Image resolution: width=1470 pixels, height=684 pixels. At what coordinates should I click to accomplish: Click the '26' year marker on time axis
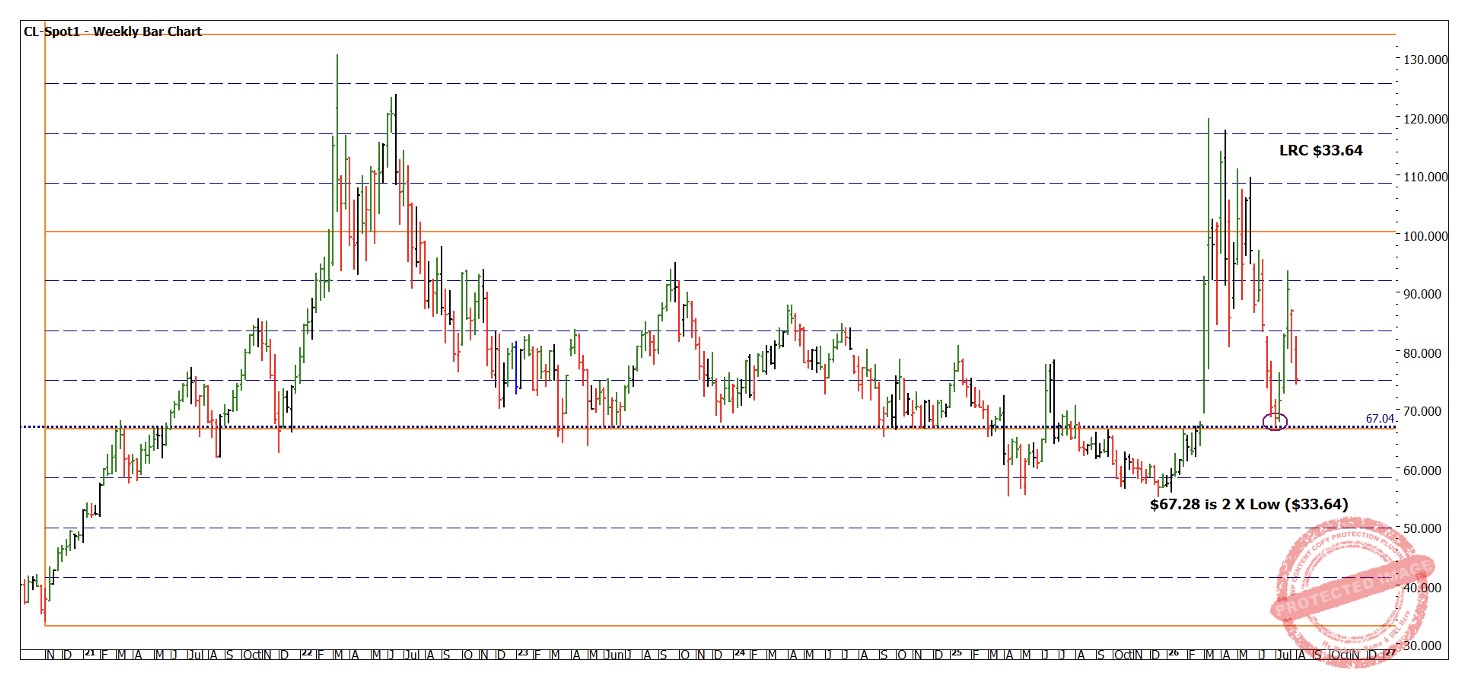(1173, 654)
